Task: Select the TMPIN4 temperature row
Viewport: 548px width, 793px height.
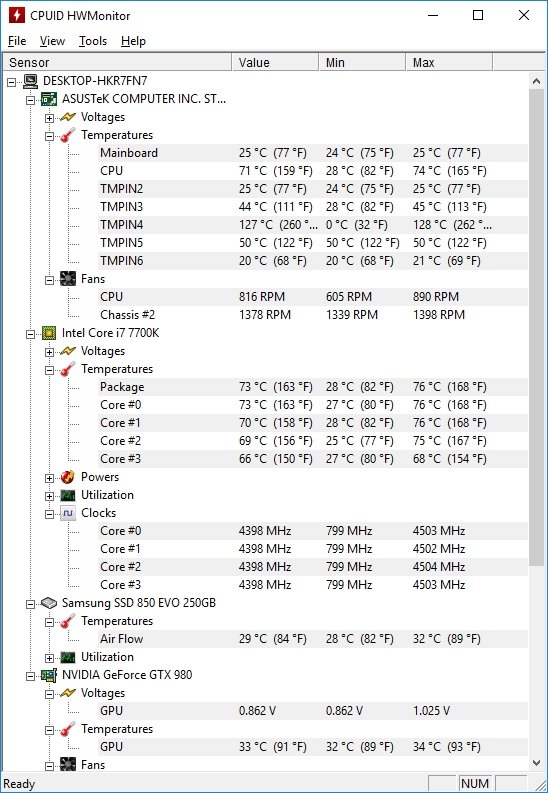Action: coord(313,225)
